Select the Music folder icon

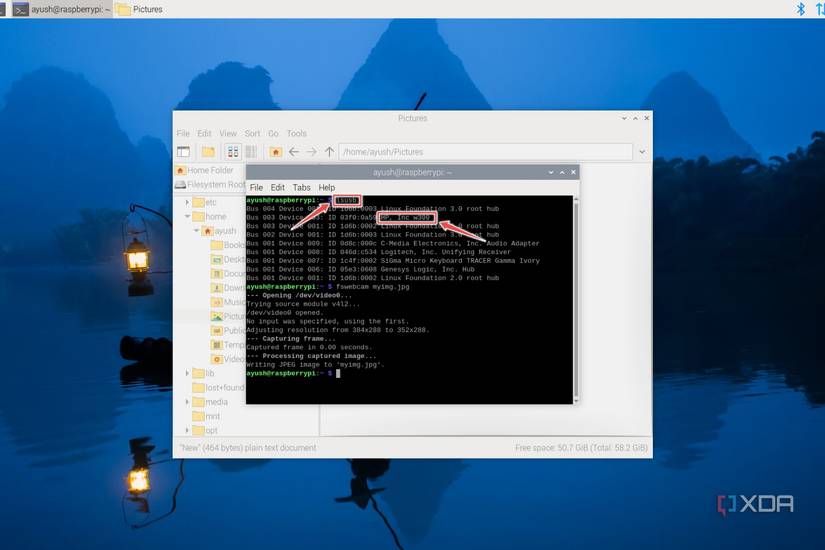(216, 302)
